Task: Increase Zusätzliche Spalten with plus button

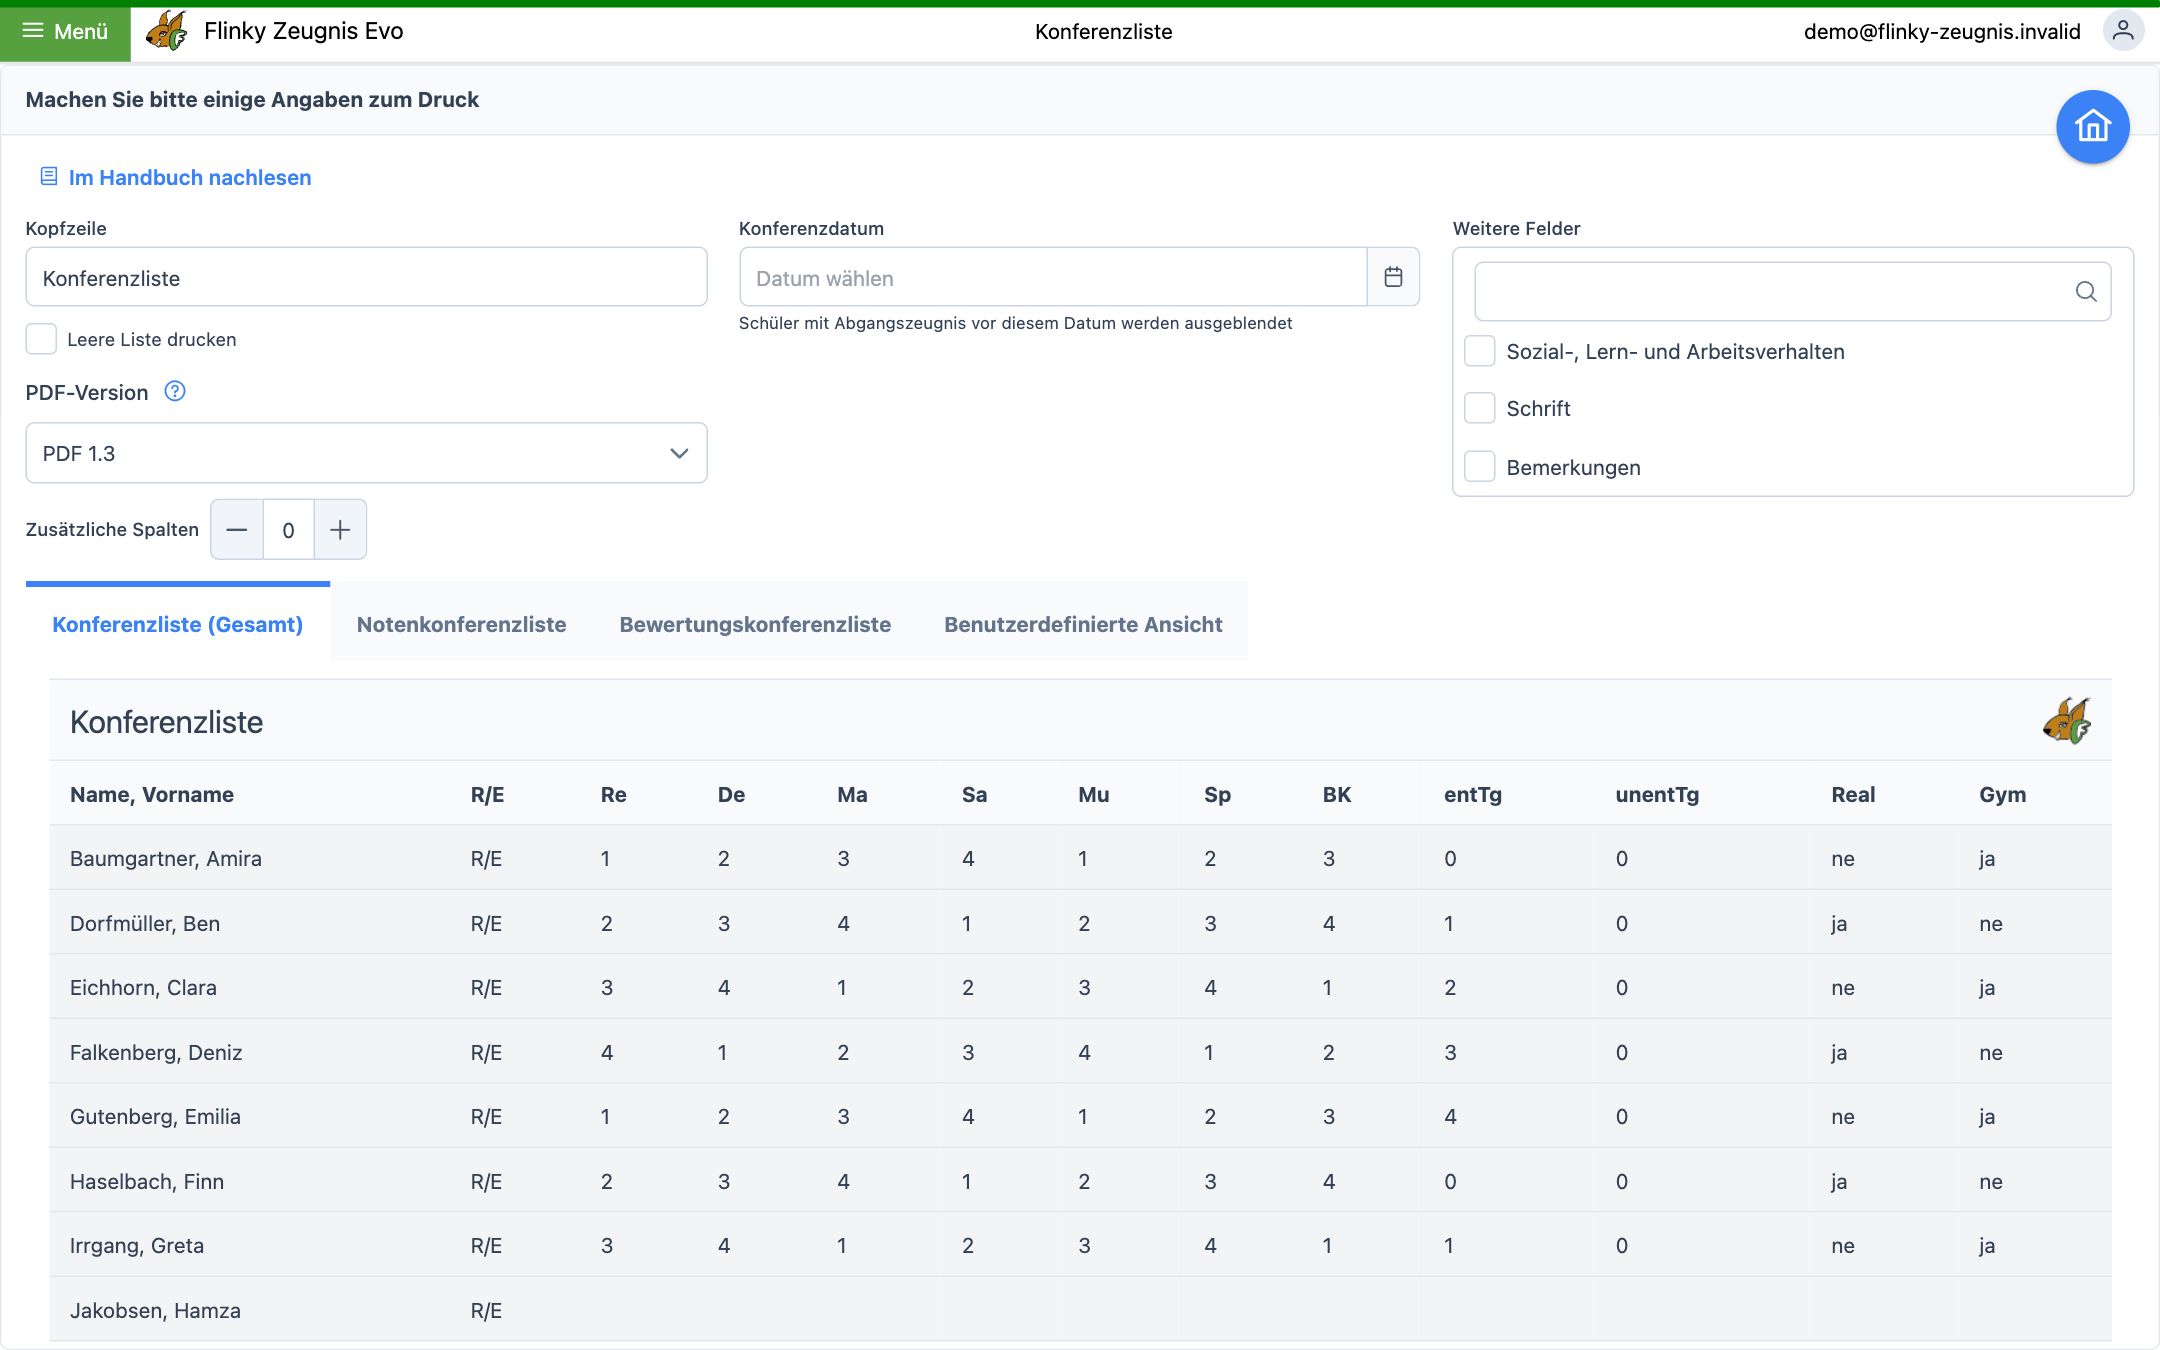Action: [340, 529]
